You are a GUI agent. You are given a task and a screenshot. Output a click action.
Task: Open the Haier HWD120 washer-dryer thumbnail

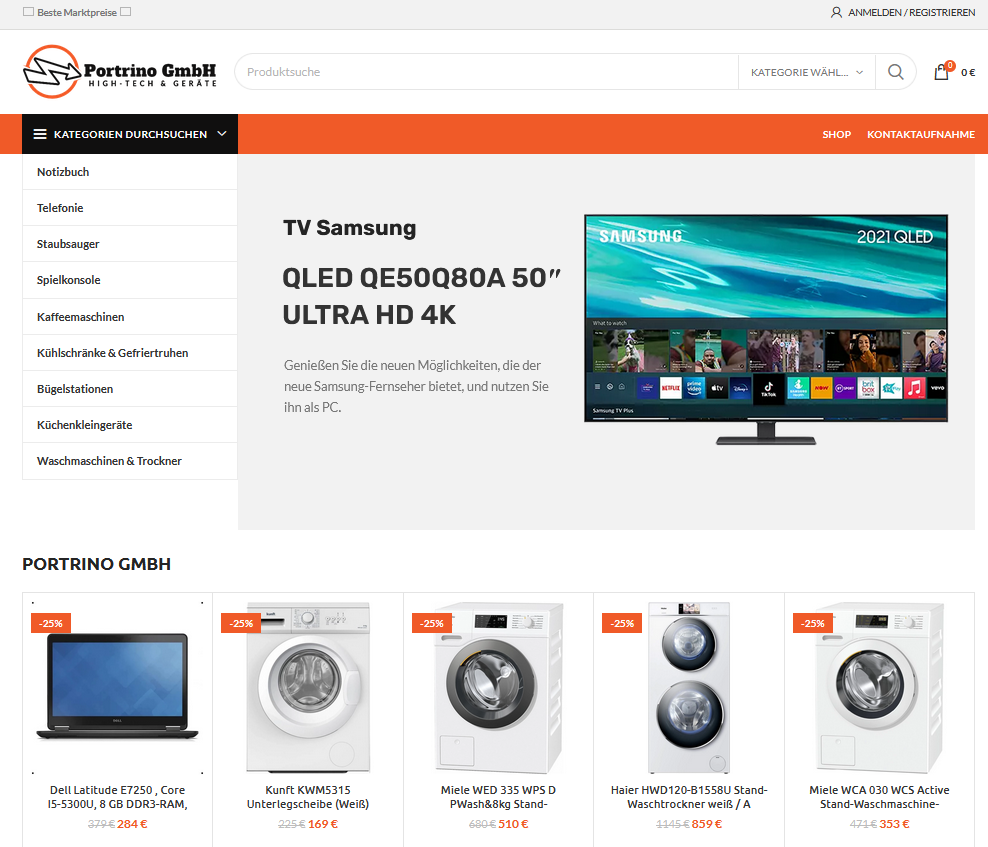coord(689,688)
